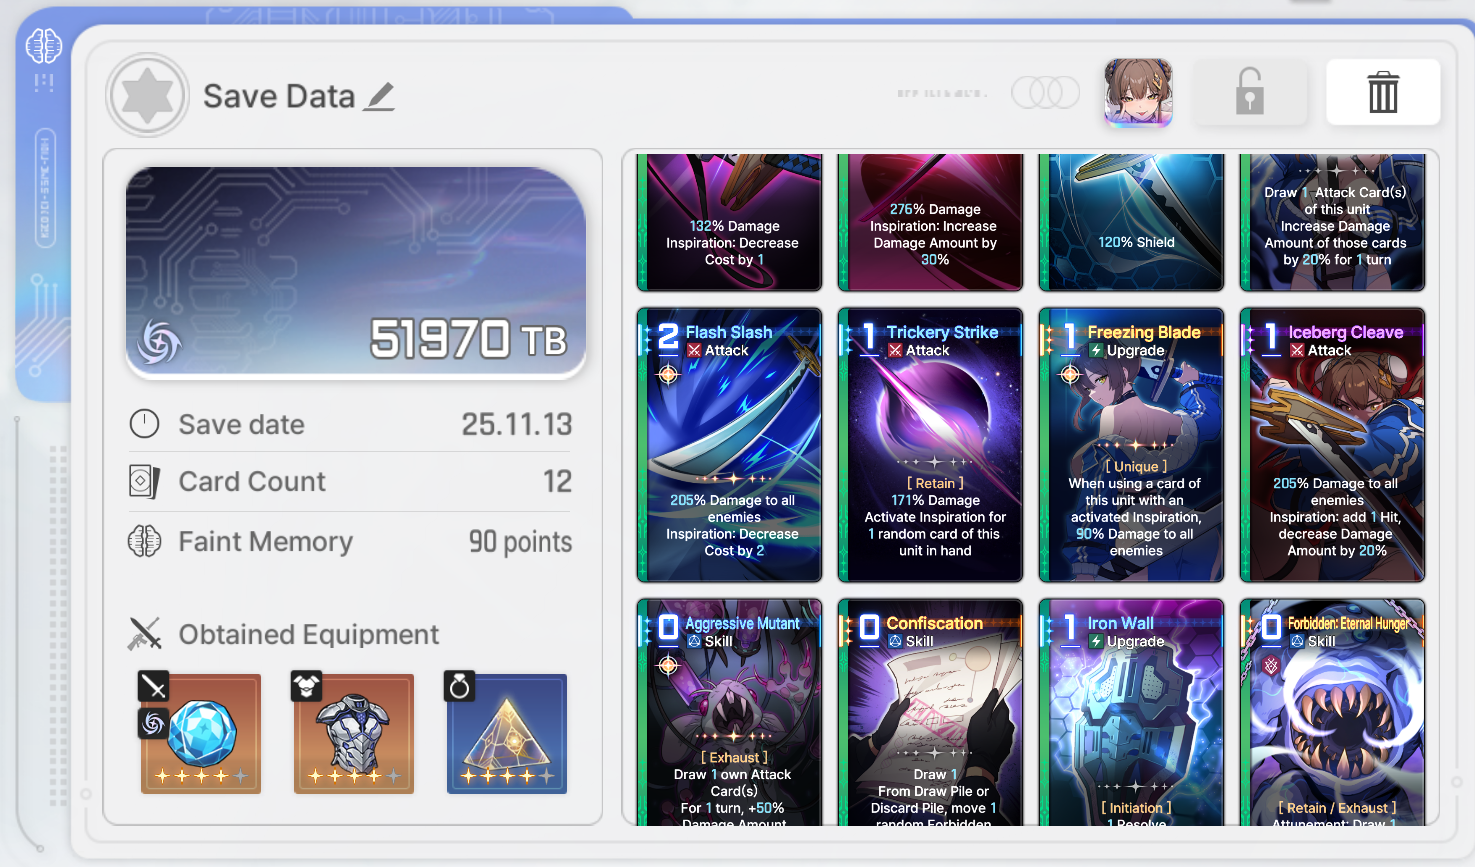Viewport: 1475px width, 867px height.
Task: Click the Upgrade type icon on Iron Wall
Action: [x=1096, y=642]
